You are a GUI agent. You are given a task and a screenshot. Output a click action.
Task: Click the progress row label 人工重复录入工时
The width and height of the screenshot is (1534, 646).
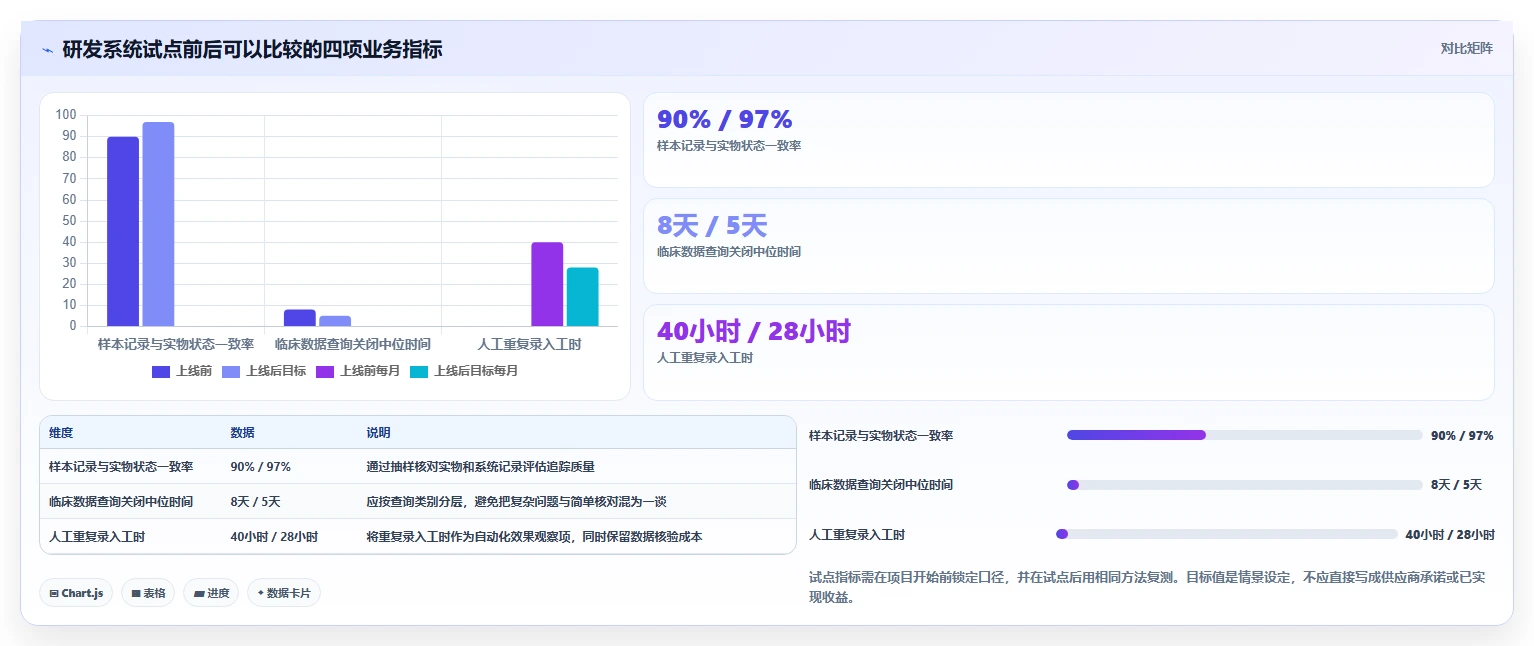point(857,535)
